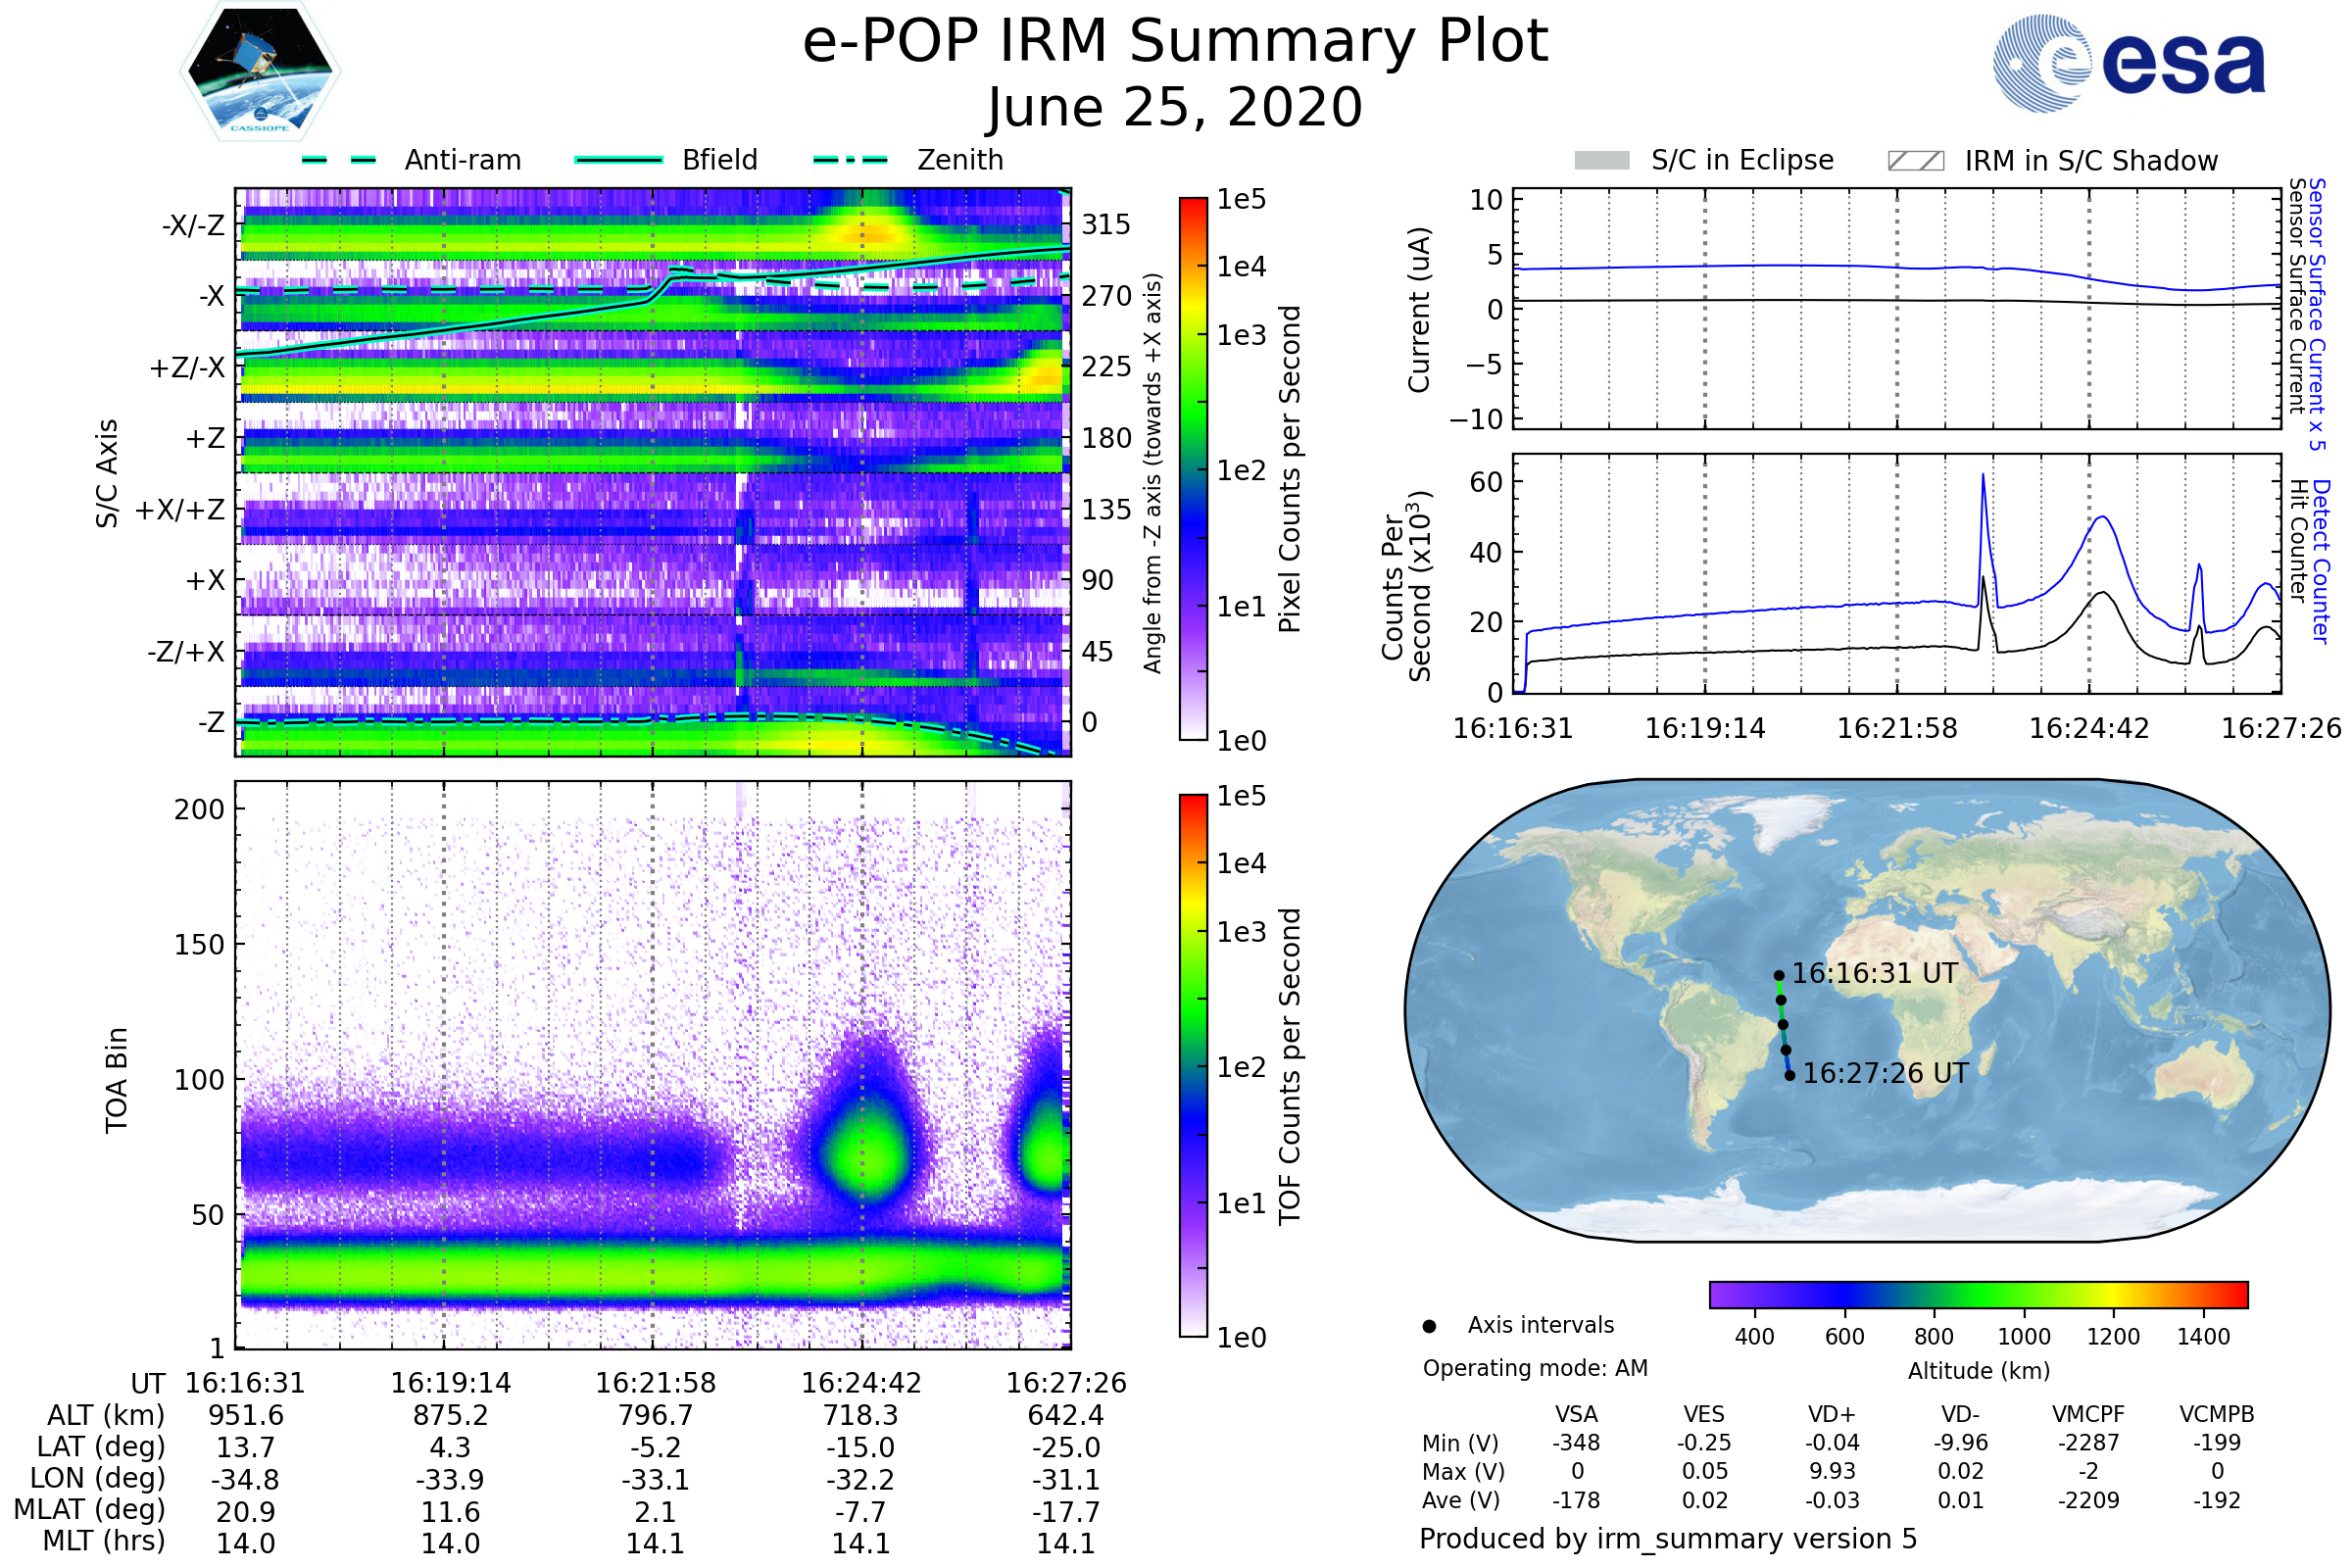Click the Anti-ram dashed line legend marker
This screenshot has width=2352, height=1568.
pyautogui.click(x=339, y=160)
